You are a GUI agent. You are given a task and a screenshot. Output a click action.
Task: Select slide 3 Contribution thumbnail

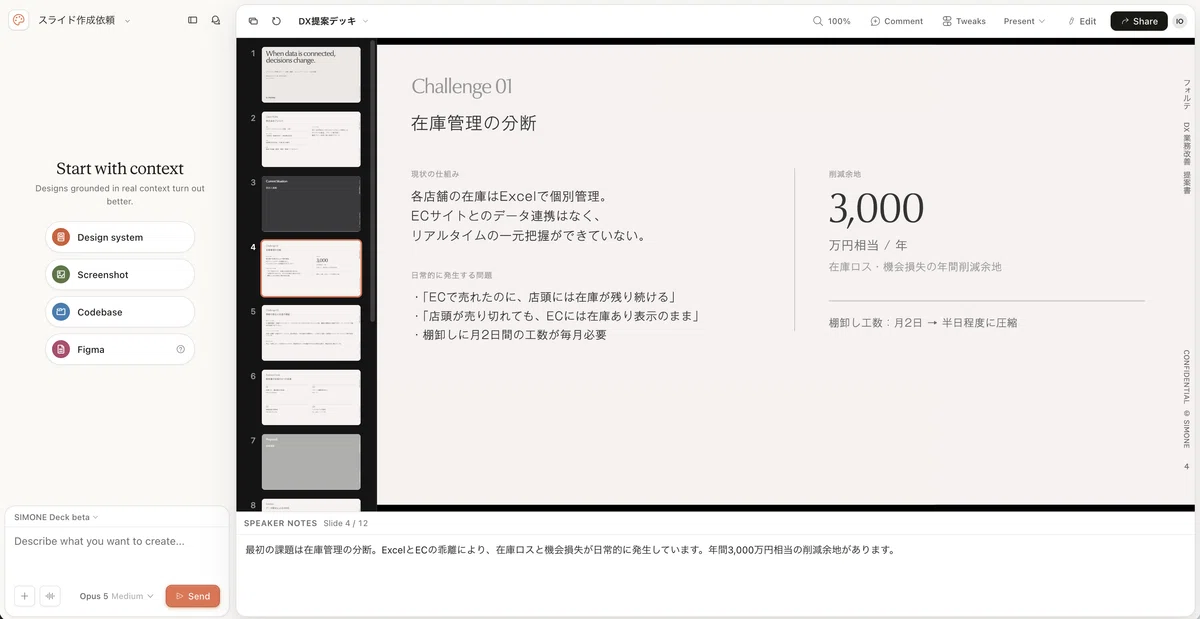[311, 204]
